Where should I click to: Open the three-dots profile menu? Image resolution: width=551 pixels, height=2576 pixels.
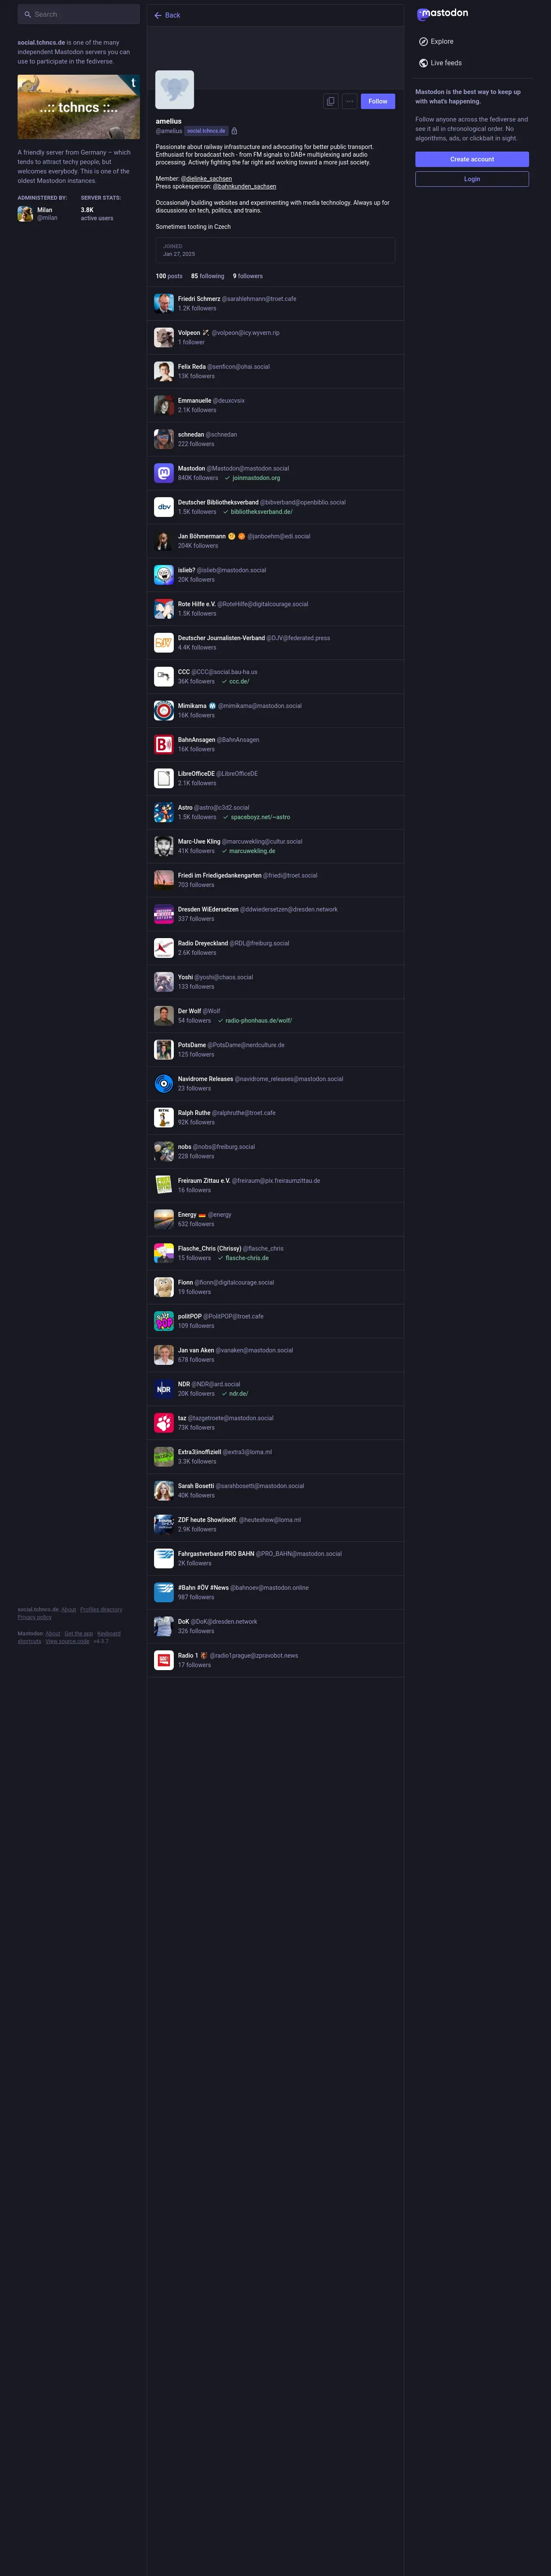(x=349, y=101)
